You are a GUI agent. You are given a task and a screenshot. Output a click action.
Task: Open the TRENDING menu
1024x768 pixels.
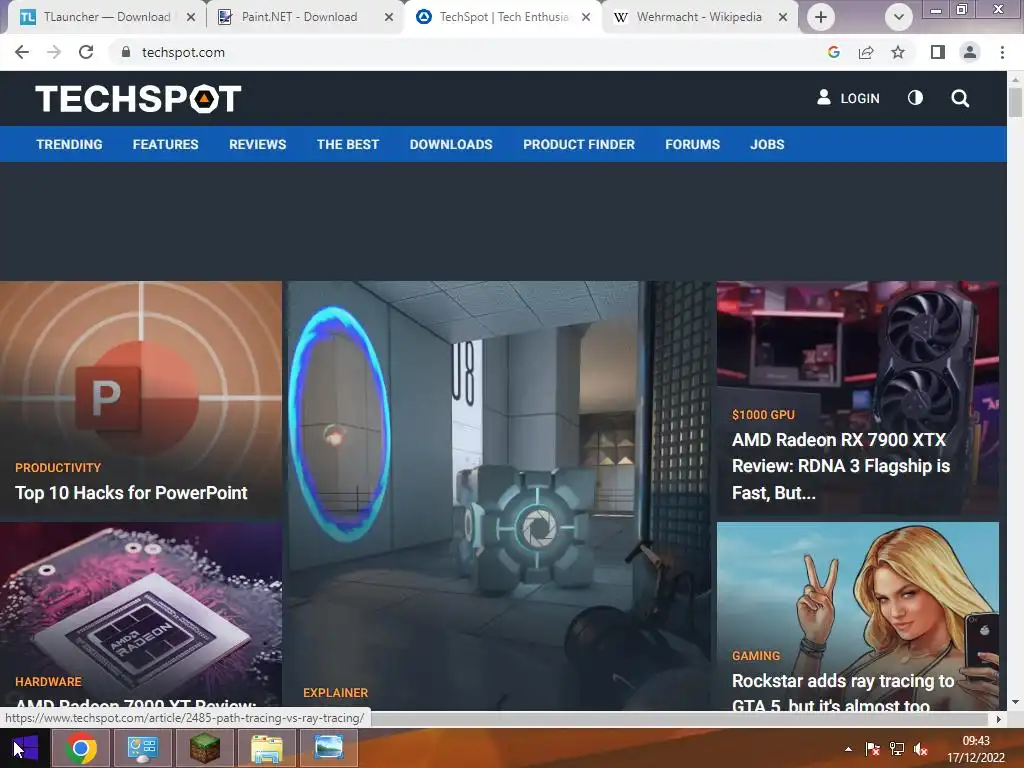[x=69, y=144]
